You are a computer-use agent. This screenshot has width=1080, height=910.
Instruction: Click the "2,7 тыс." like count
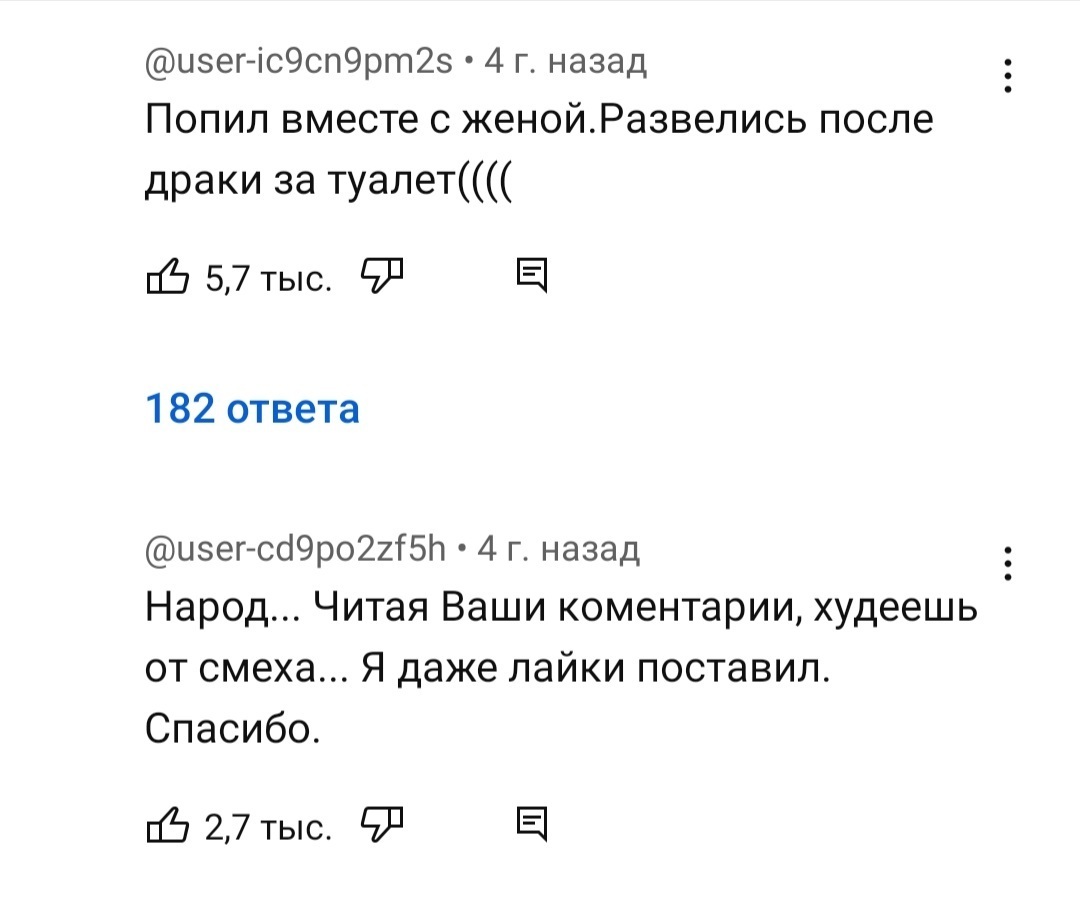pyautogui.click(x=267, y=827)
